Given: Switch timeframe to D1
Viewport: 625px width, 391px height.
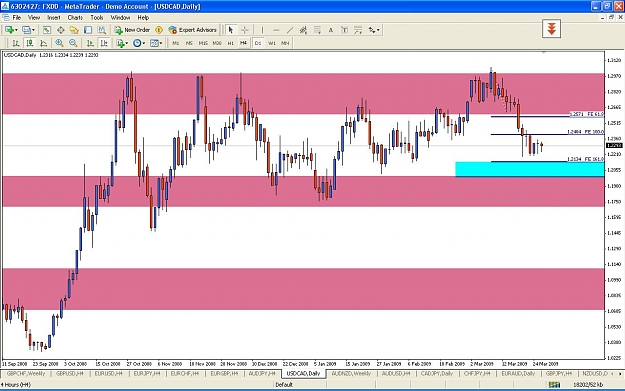Looking at the screenshot, I should (x=258, y=43).
